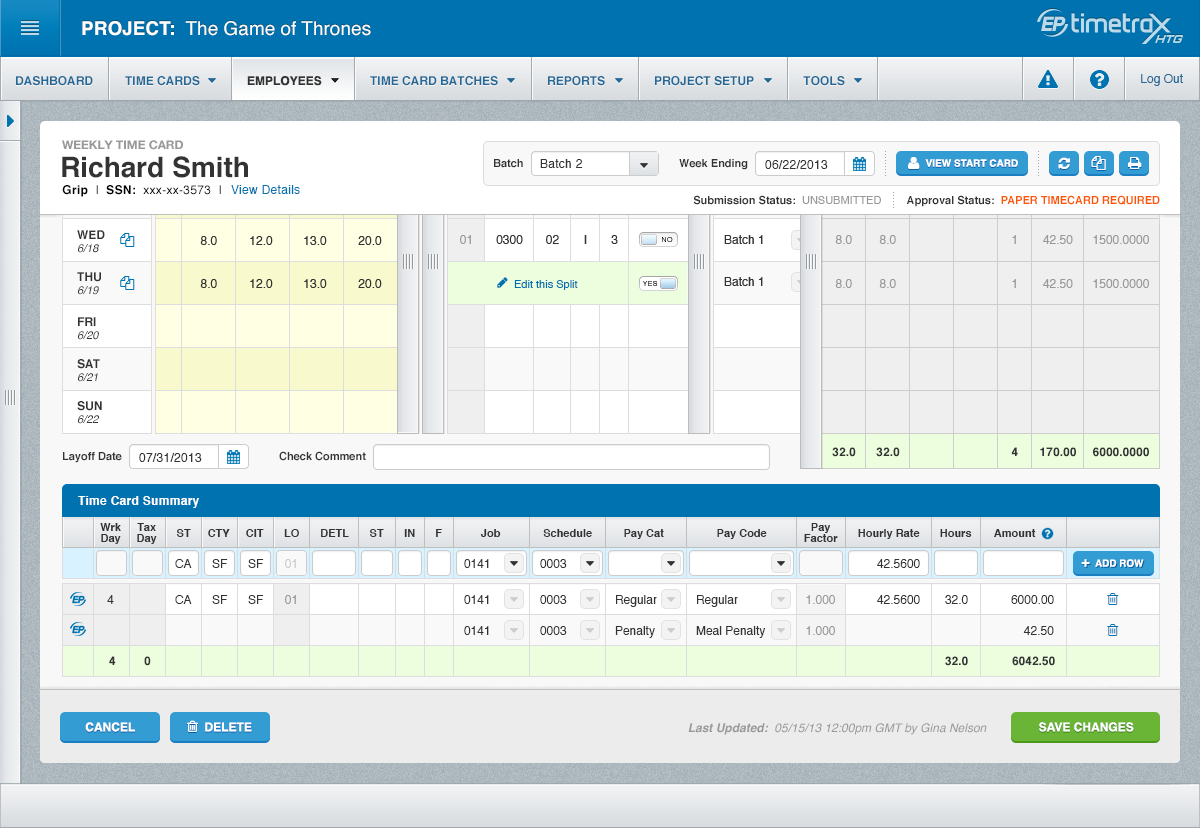Screen dimensions: 1200x828
Task: Click the Amount info help icon
Action: tap(1048, 534)
